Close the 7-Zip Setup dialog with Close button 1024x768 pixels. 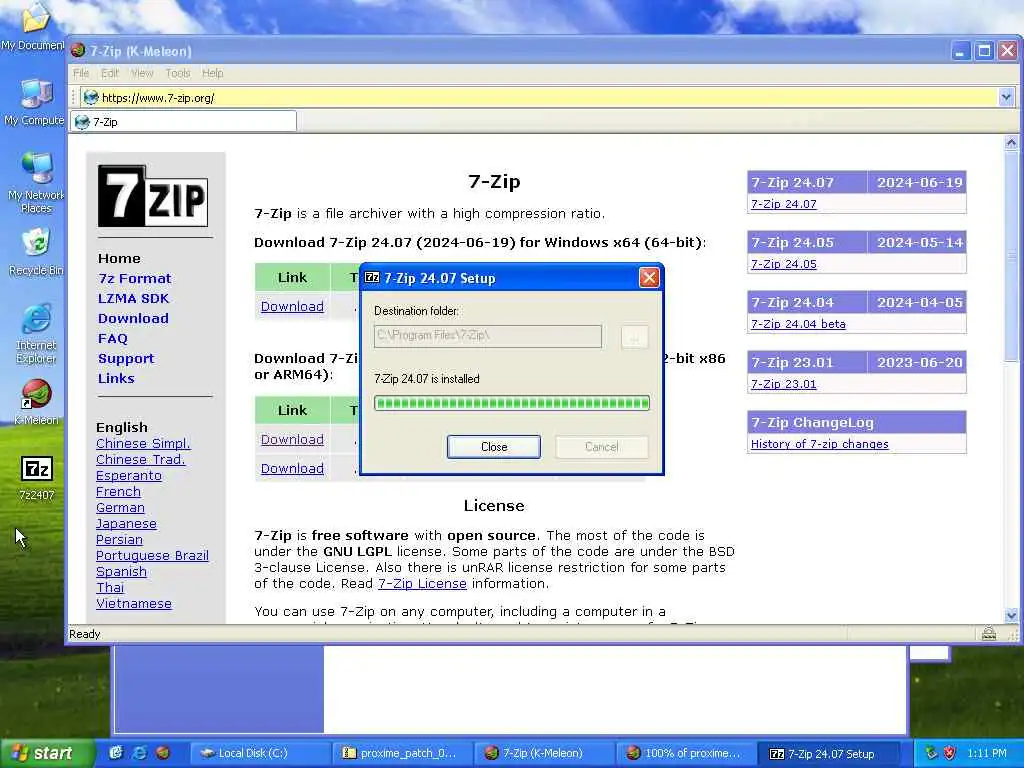click(x=494, y=447)
